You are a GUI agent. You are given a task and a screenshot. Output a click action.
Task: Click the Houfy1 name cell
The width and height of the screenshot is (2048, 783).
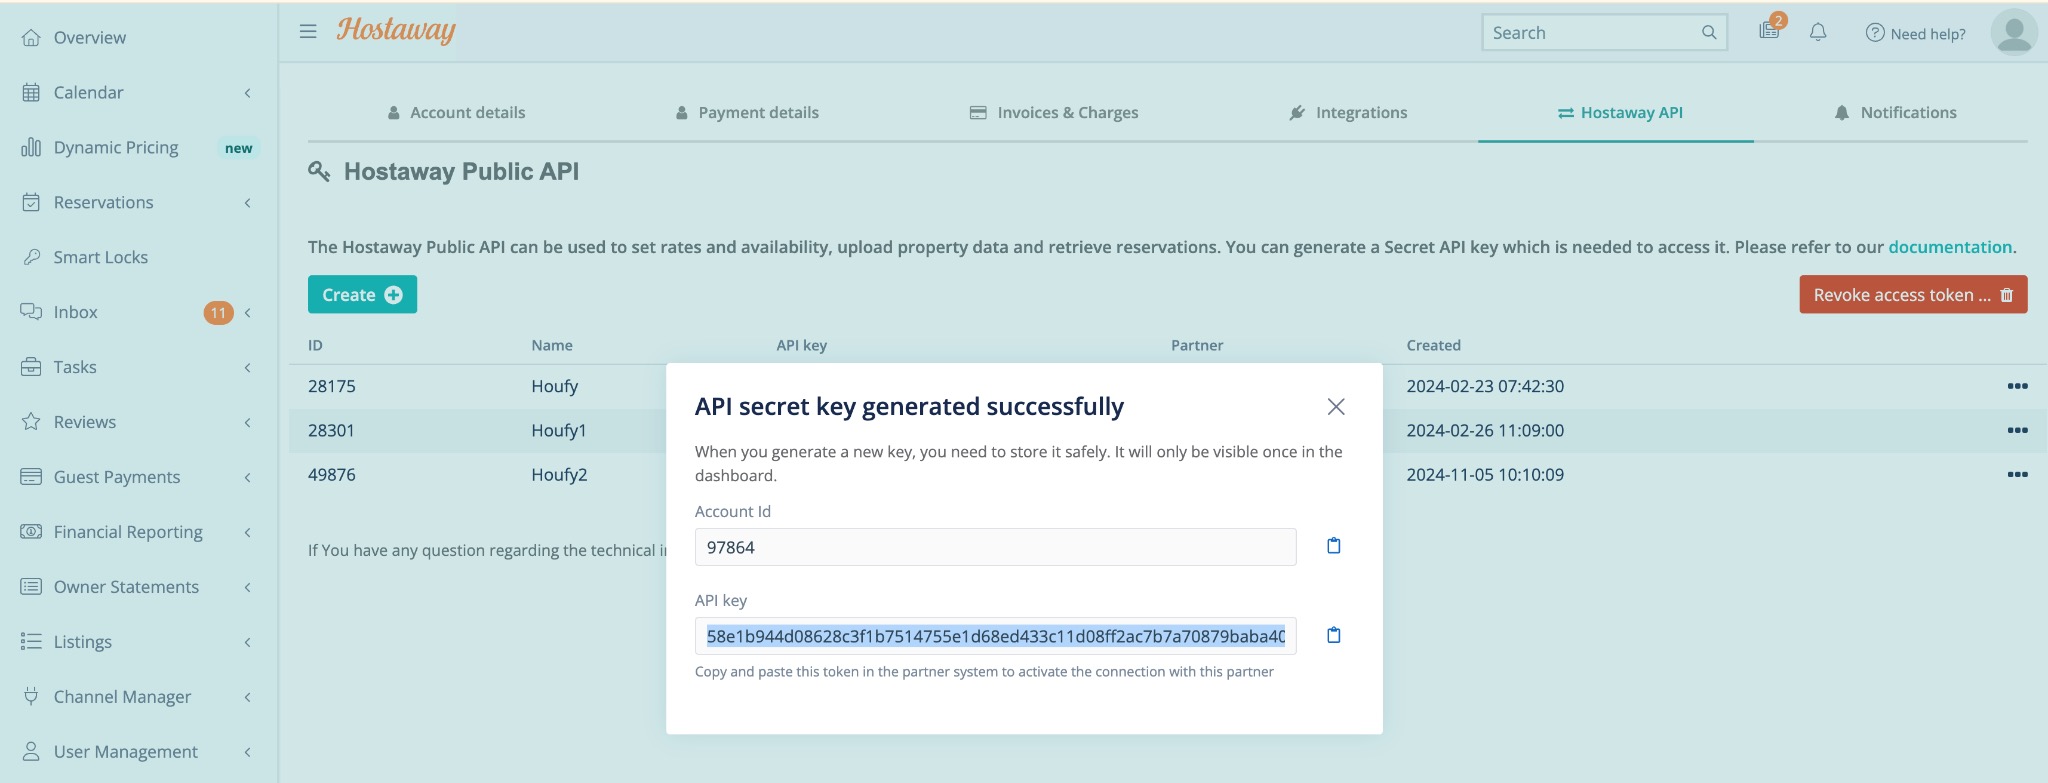click(558, 430)
